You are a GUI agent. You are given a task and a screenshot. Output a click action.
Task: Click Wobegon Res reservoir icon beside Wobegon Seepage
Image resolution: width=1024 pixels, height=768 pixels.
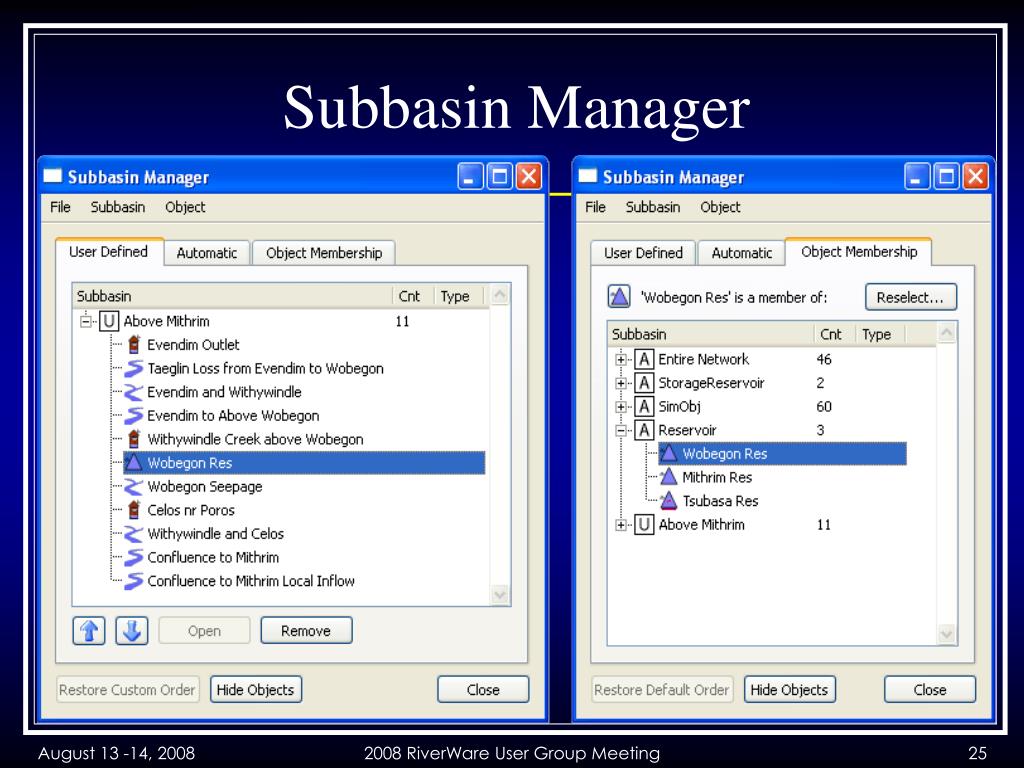click(134, 462)
